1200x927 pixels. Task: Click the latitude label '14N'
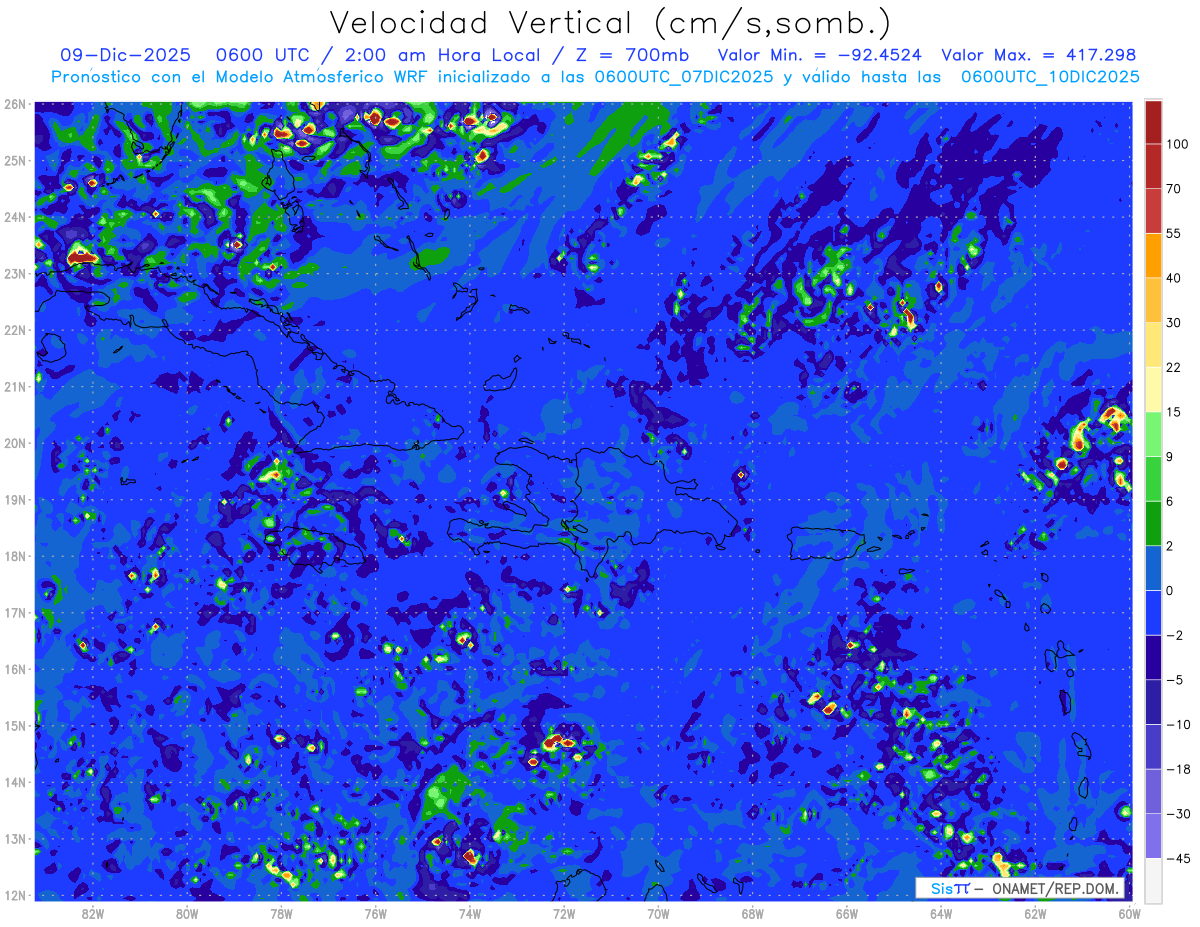15,782
